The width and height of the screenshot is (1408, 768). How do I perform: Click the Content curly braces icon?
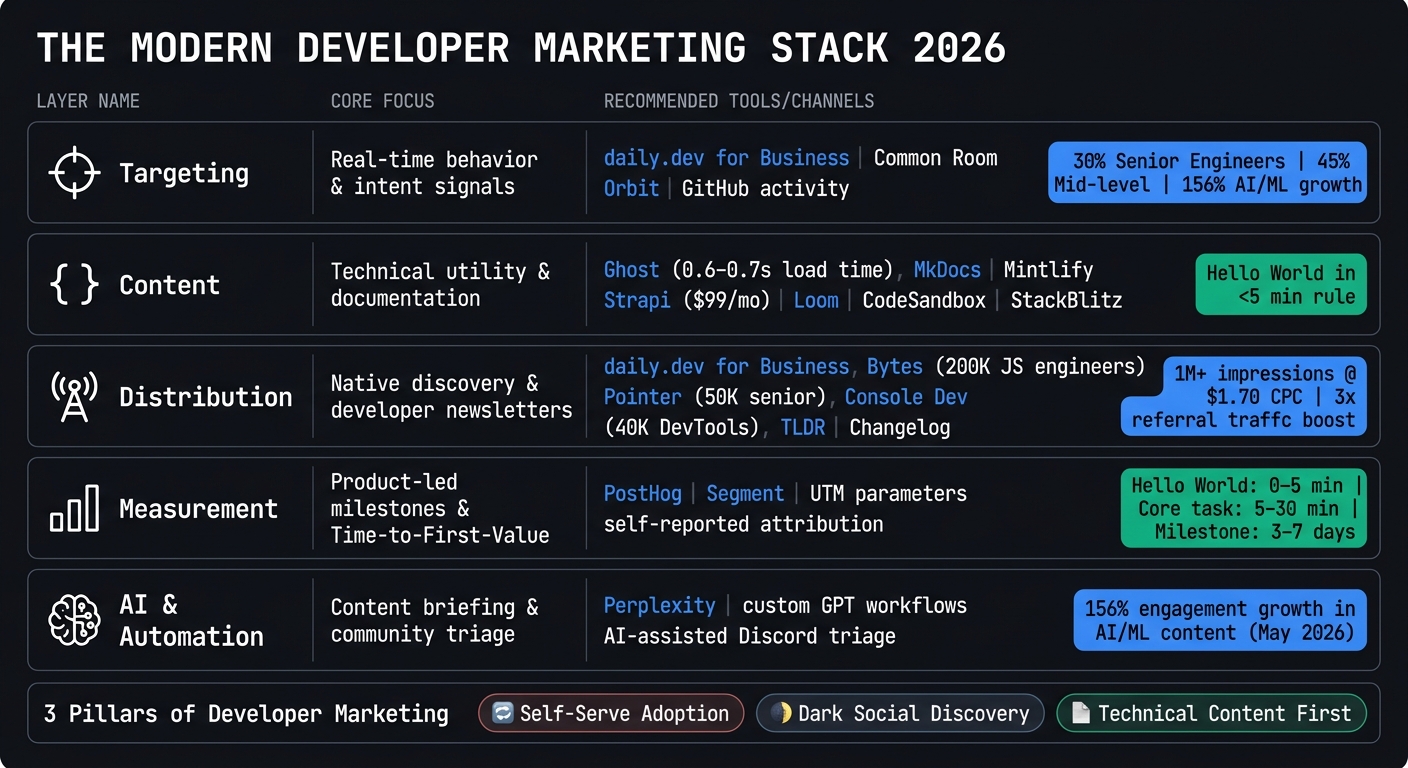tap(74, 285)
